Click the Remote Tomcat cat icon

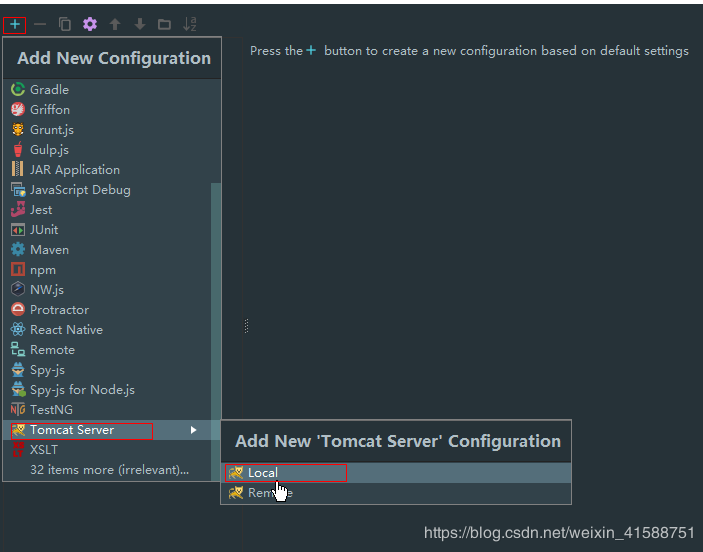[236, 493]
